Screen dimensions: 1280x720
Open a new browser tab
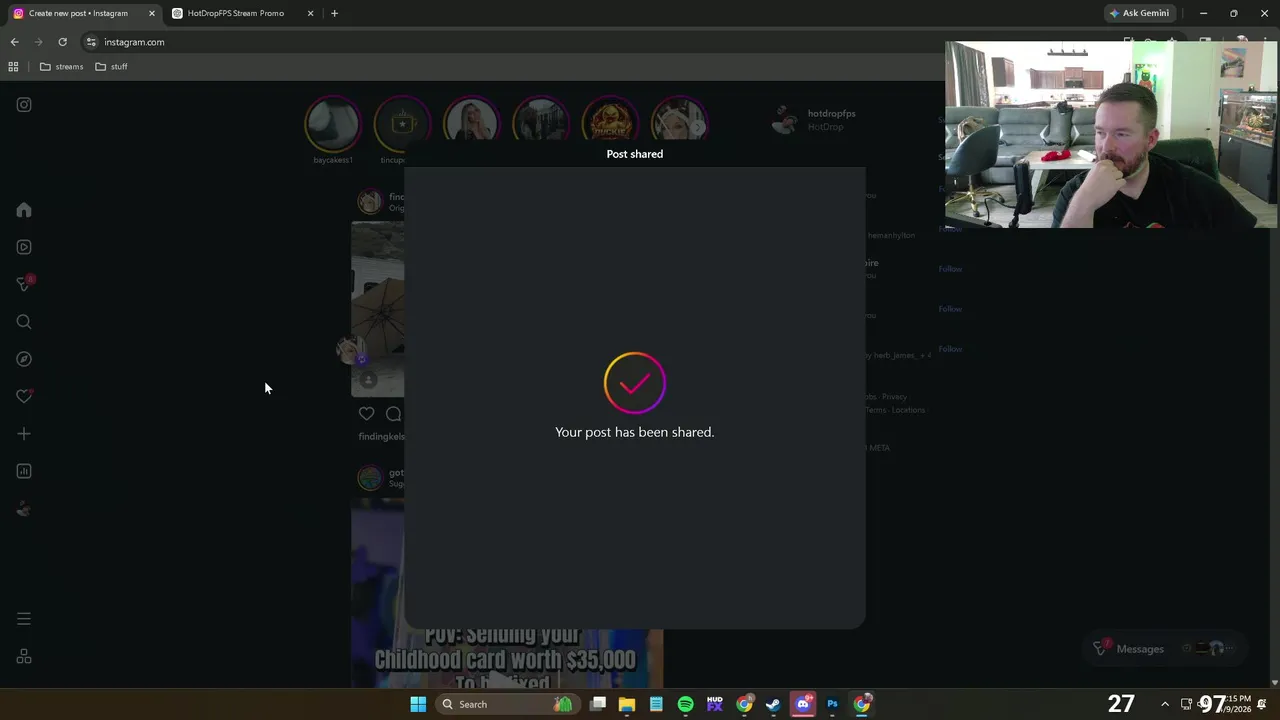click(334, 13)
